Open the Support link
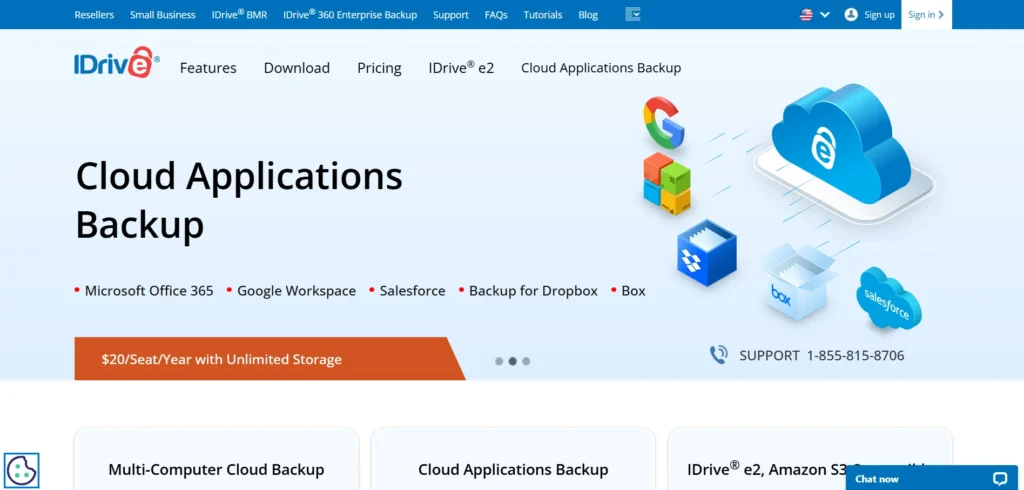The width and height of the screenshot is (1024, 490). pos(451,14)
